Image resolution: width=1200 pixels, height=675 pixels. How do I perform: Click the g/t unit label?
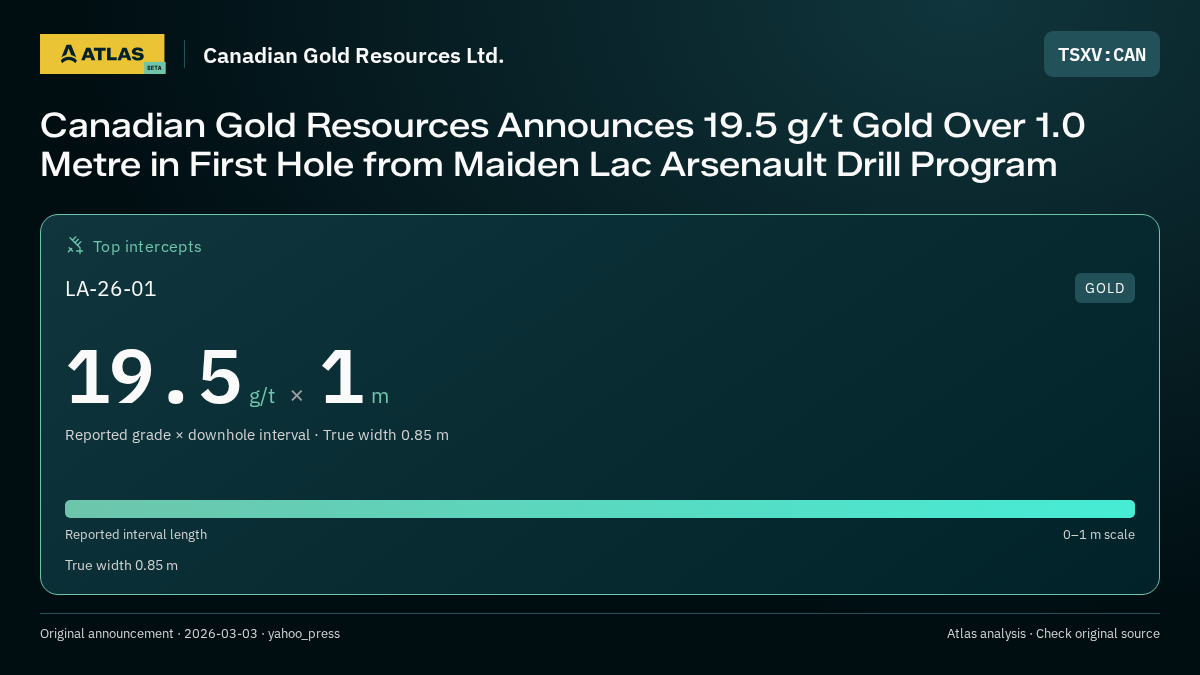(262, 396)
